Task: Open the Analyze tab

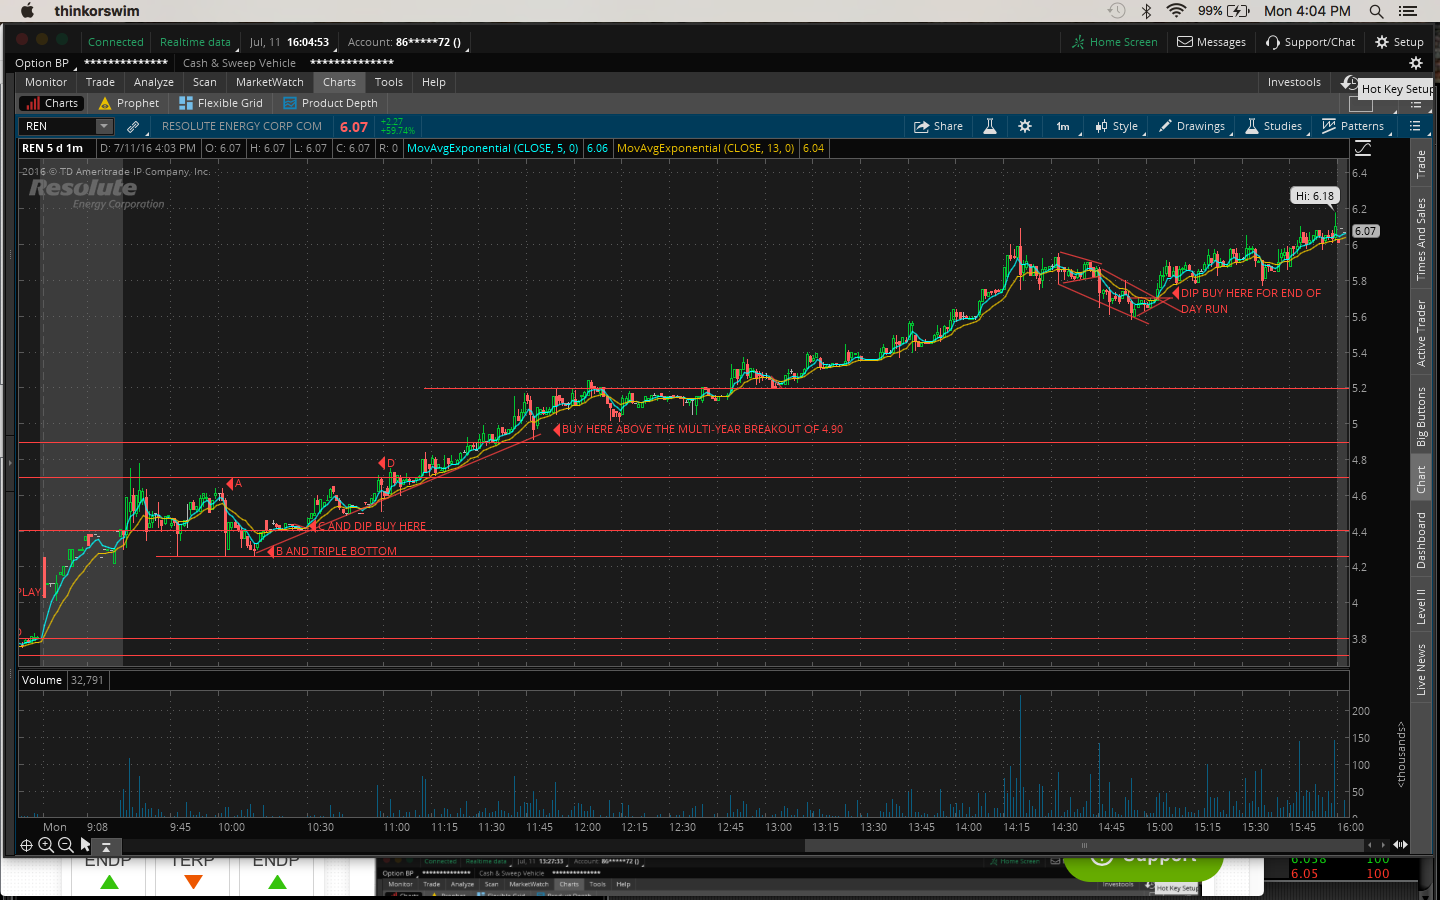Action: click(154, 82)
